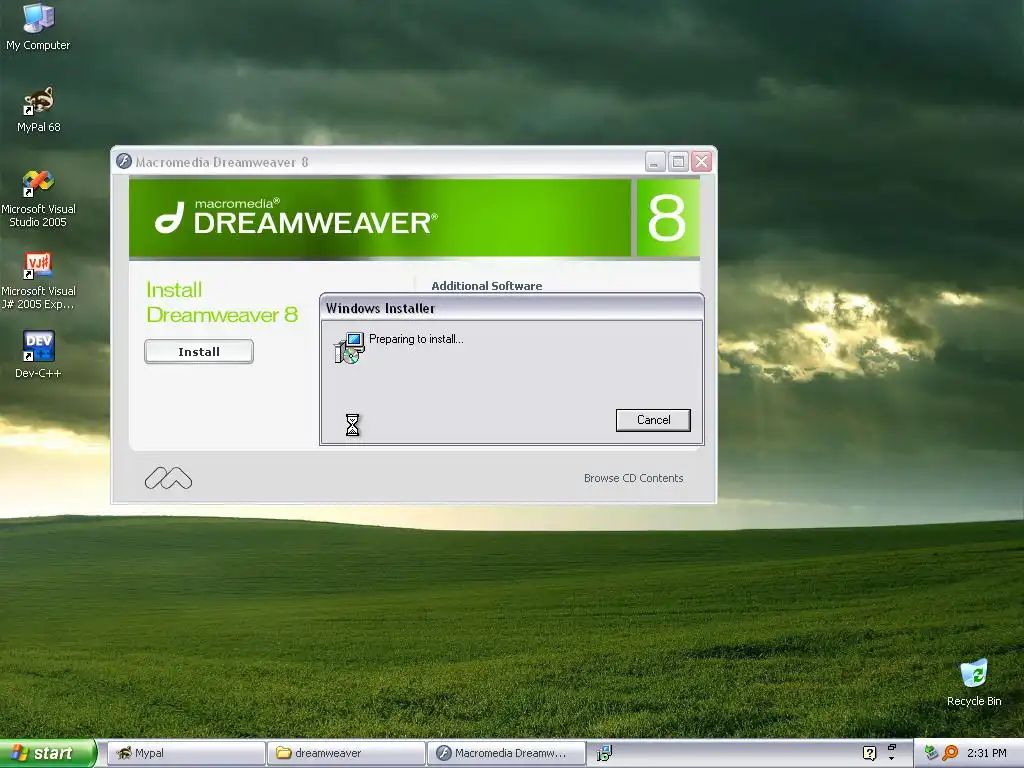Minimize the Macromedia Dreamweaver 8 window
1024x768 pixels.
point(655,161)
